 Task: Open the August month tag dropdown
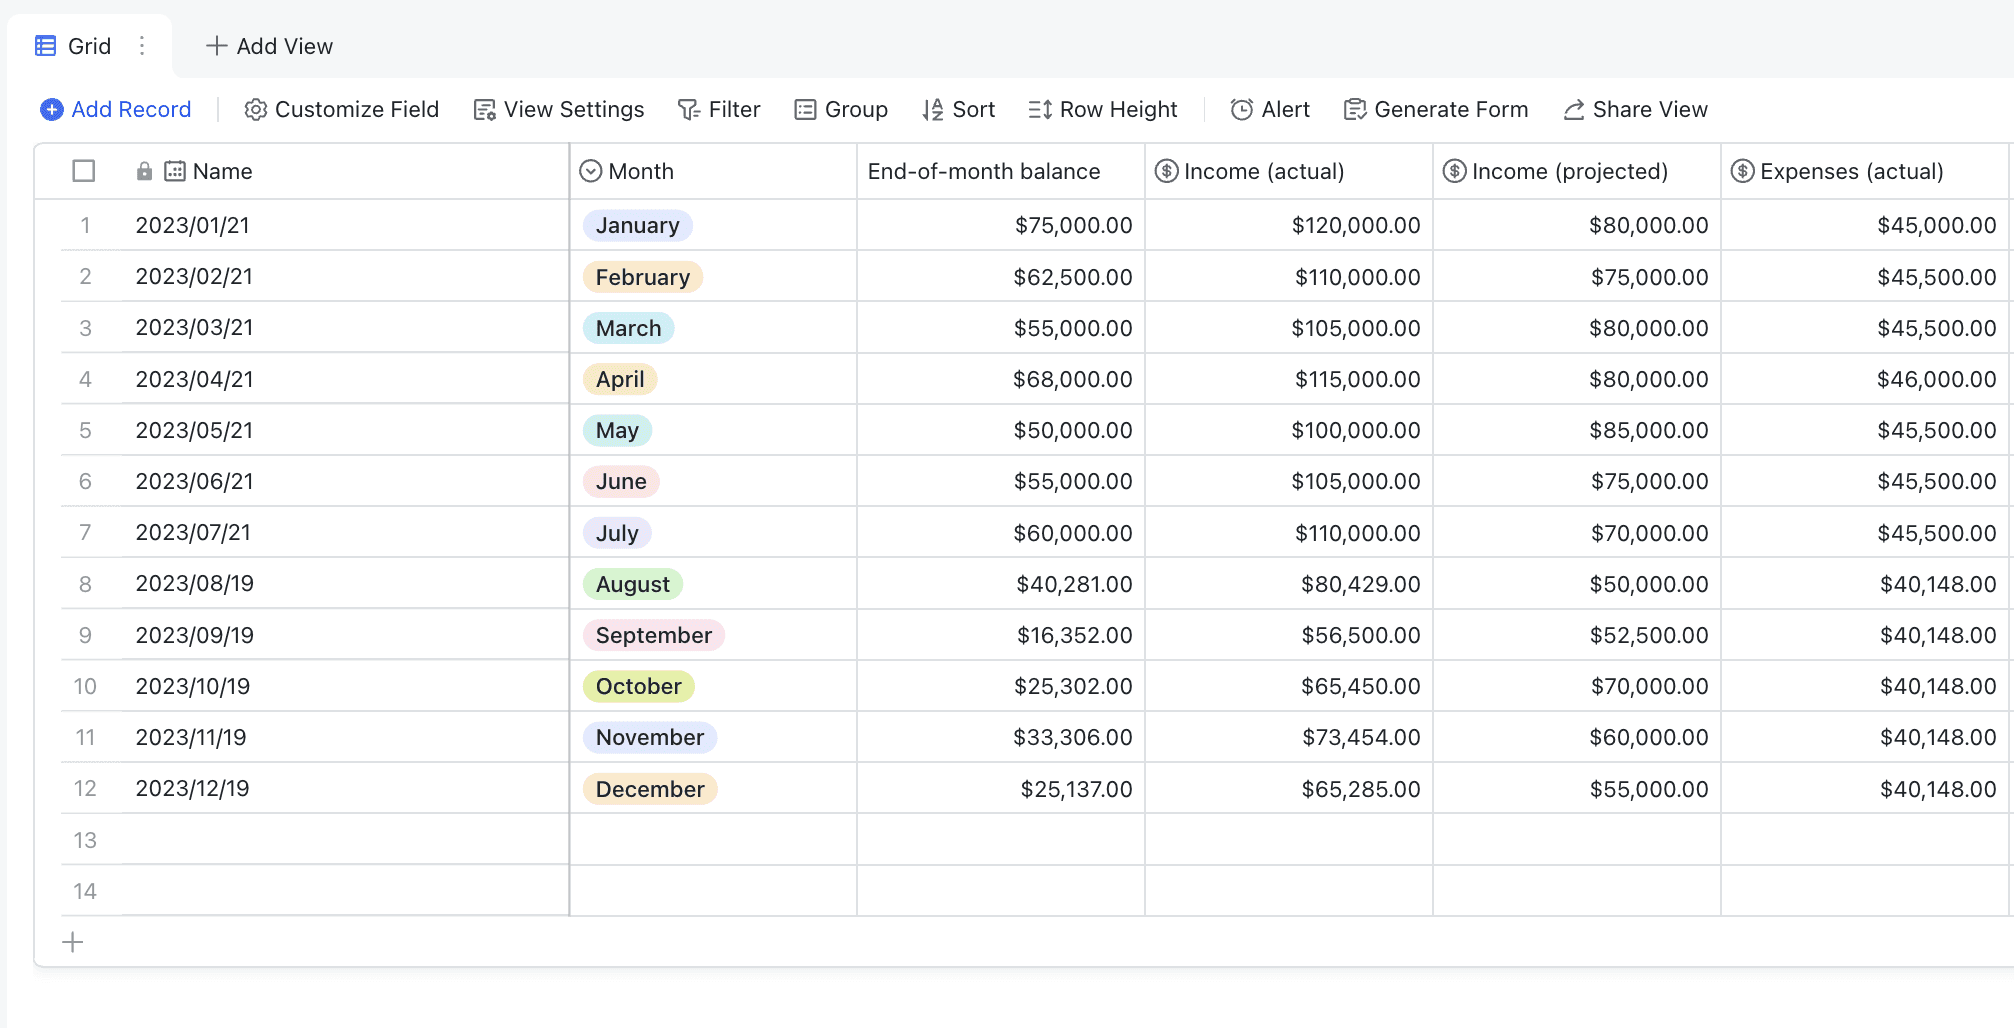[633, 584]
